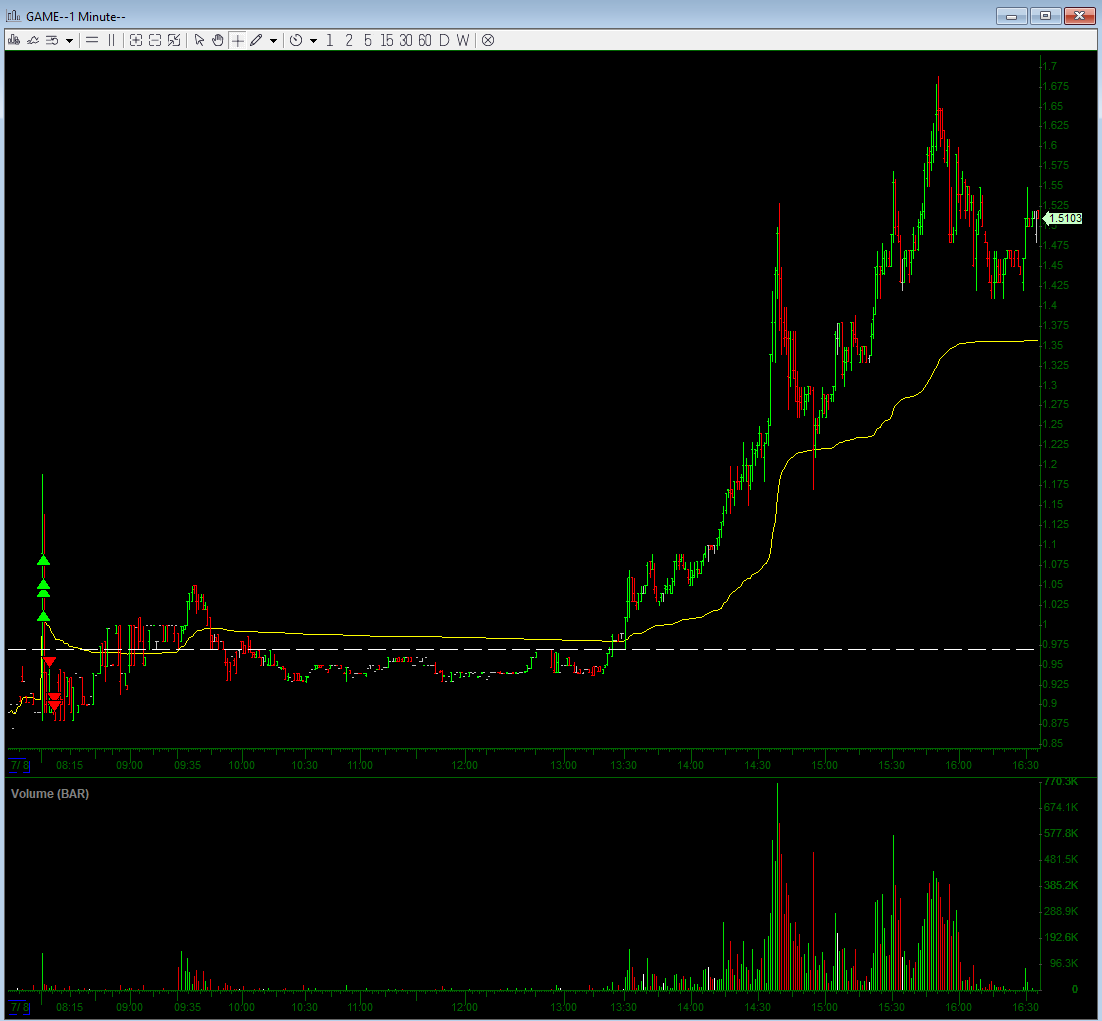The height and width of the screenshot is (1021, 1102).
Task: Switch to 2 minute interval
Action: (x=349, y=41)
